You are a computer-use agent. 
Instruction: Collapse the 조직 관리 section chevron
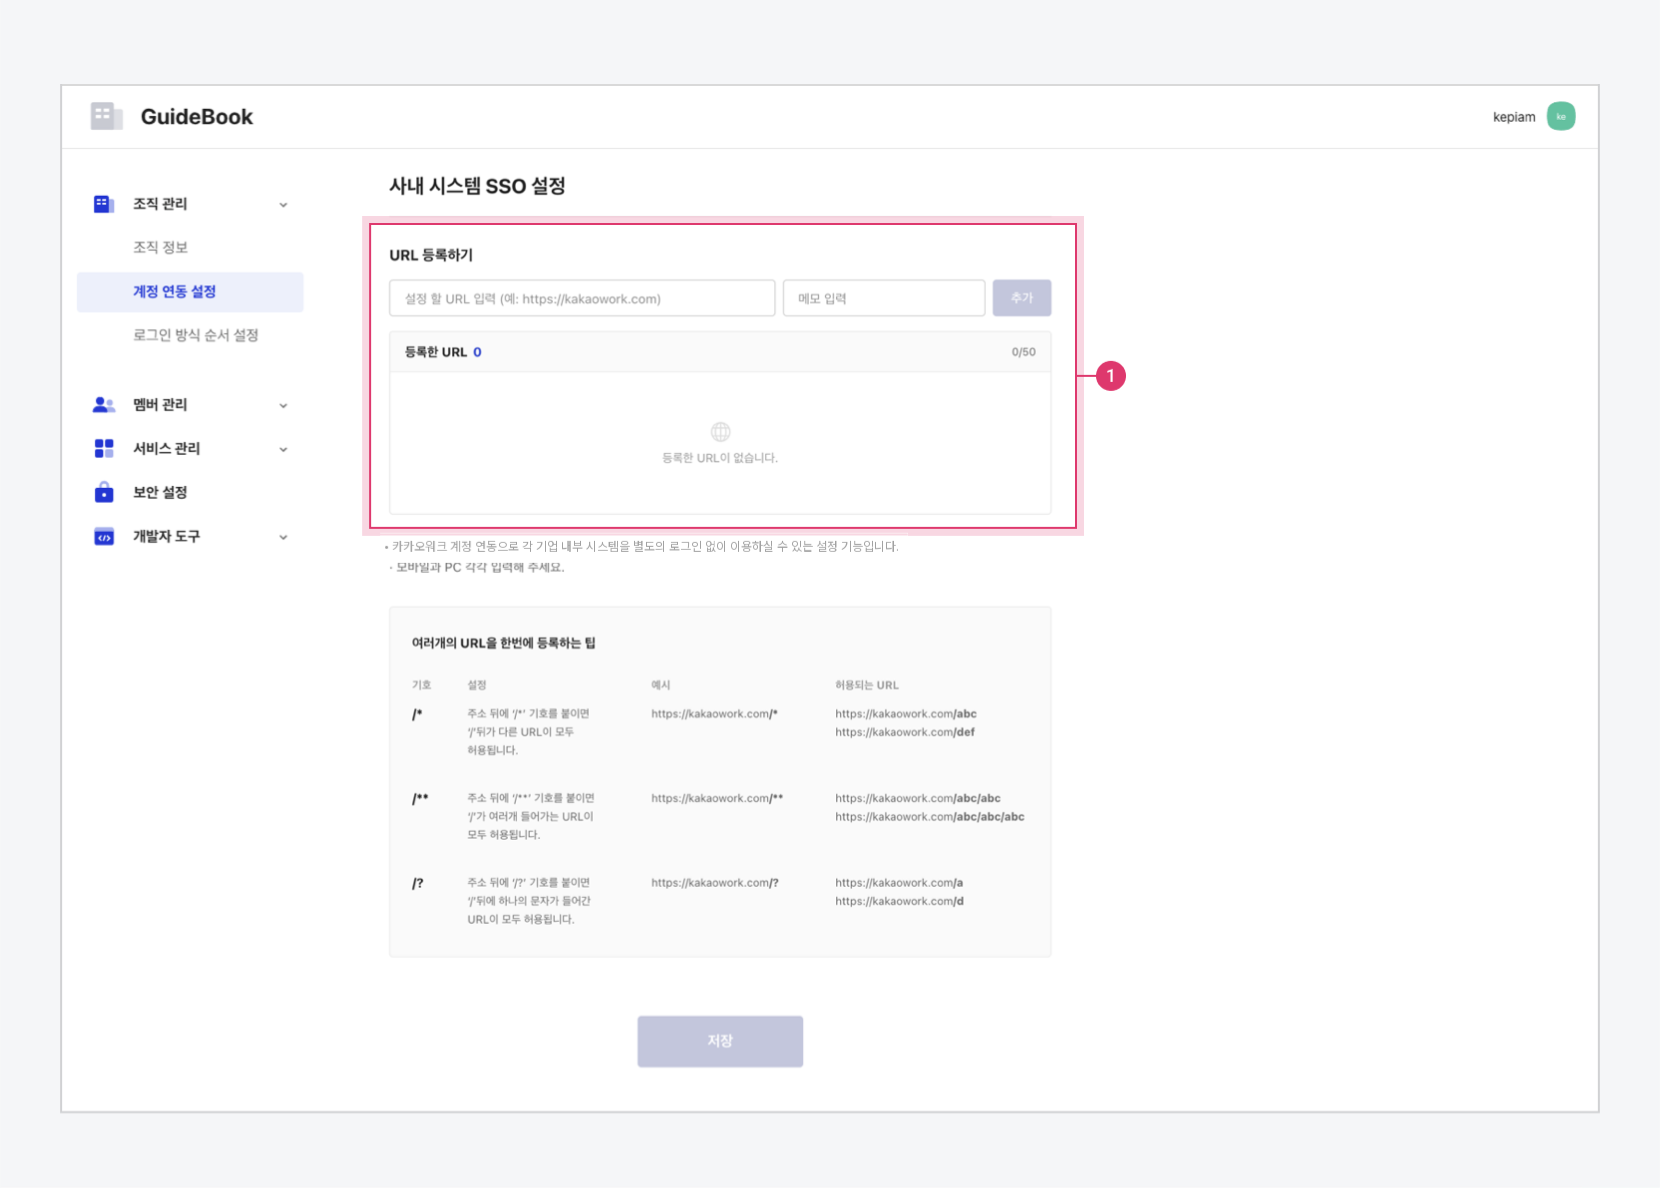(283, 205)
